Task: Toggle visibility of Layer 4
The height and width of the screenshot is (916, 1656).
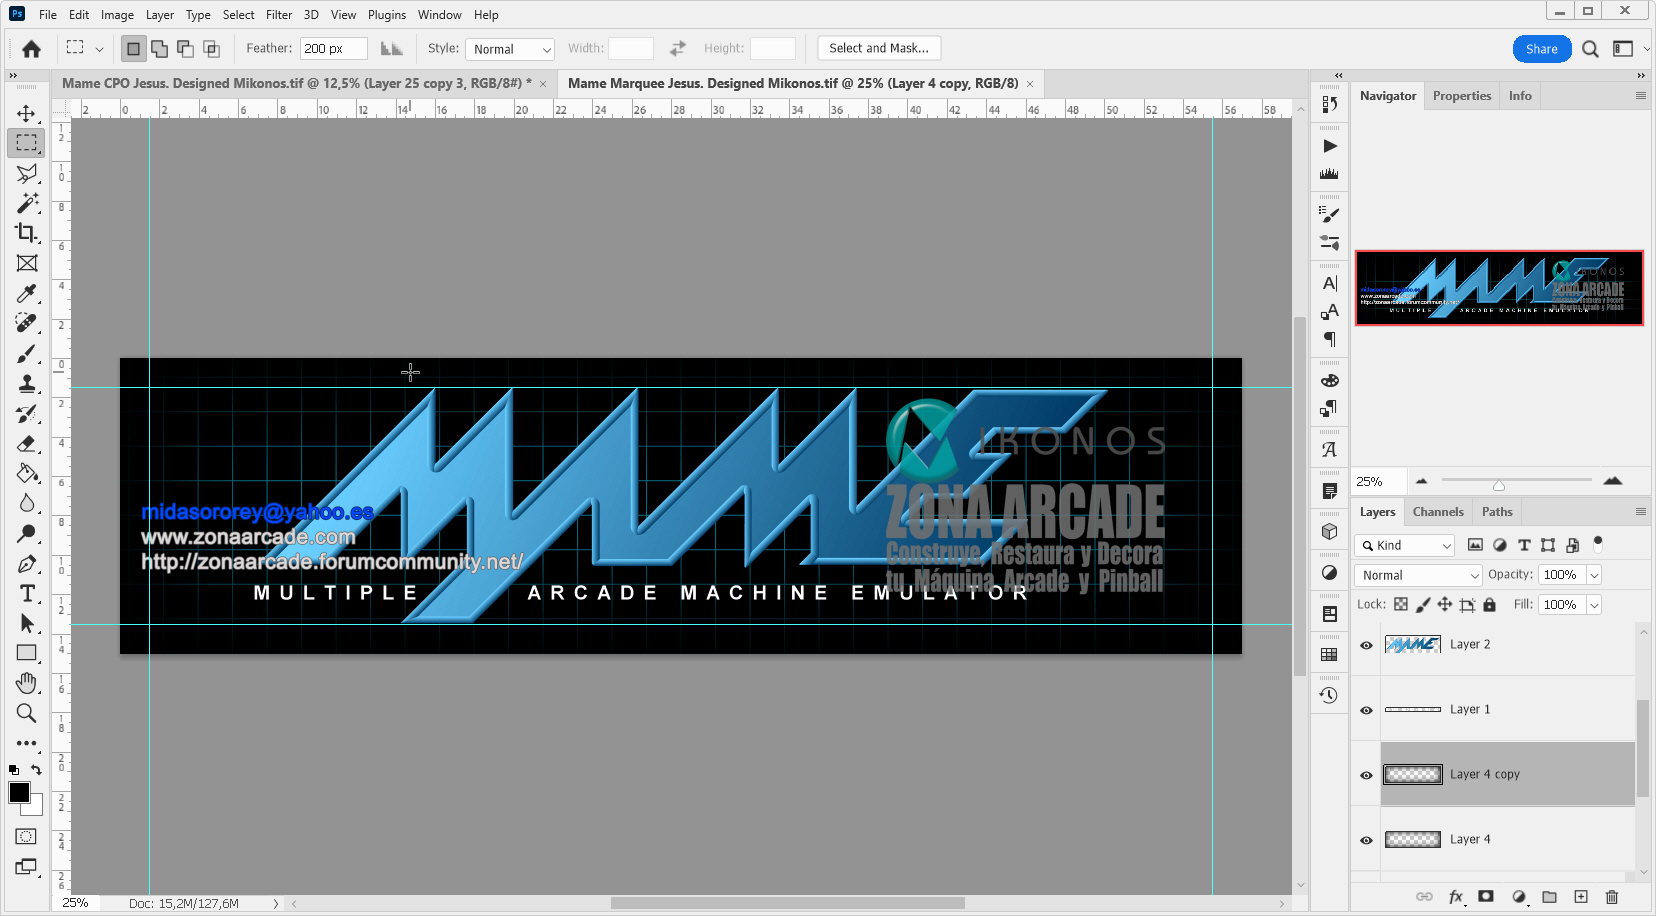Action: tap(1365, 839)
